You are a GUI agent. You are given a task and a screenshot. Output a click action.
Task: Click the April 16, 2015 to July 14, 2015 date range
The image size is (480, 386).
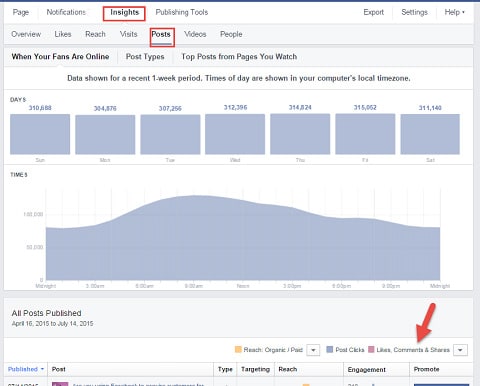(x=52, y=324)
